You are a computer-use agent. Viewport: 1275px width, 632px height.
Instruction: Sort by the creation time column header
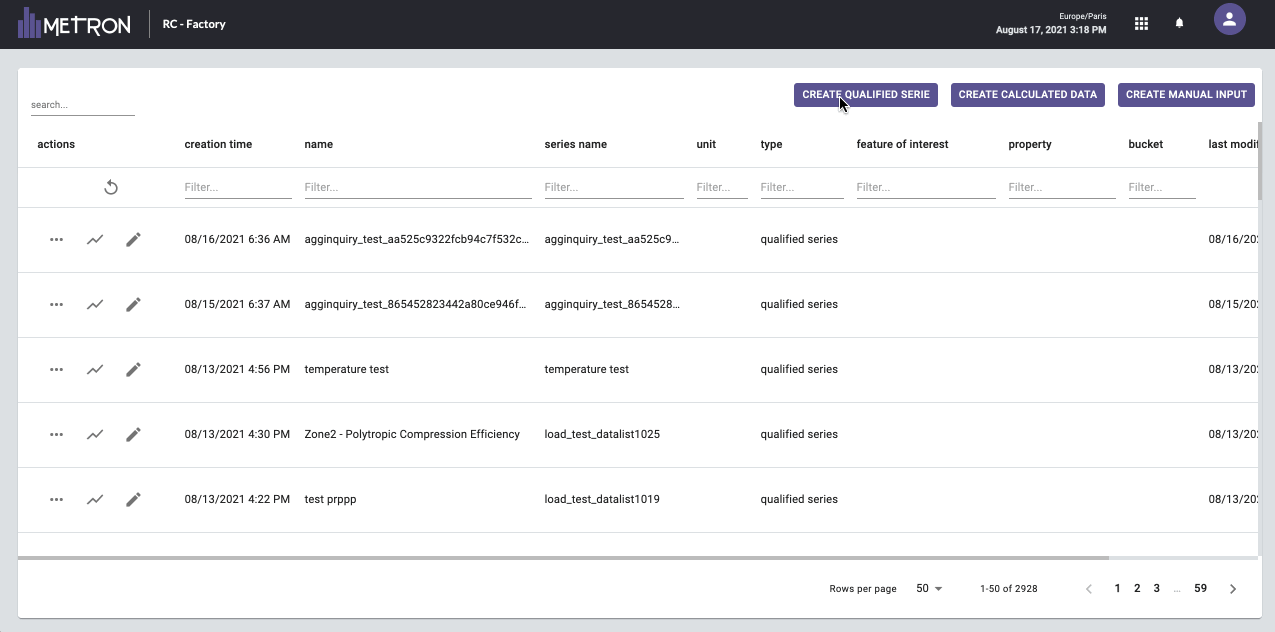tap(218, 144)
